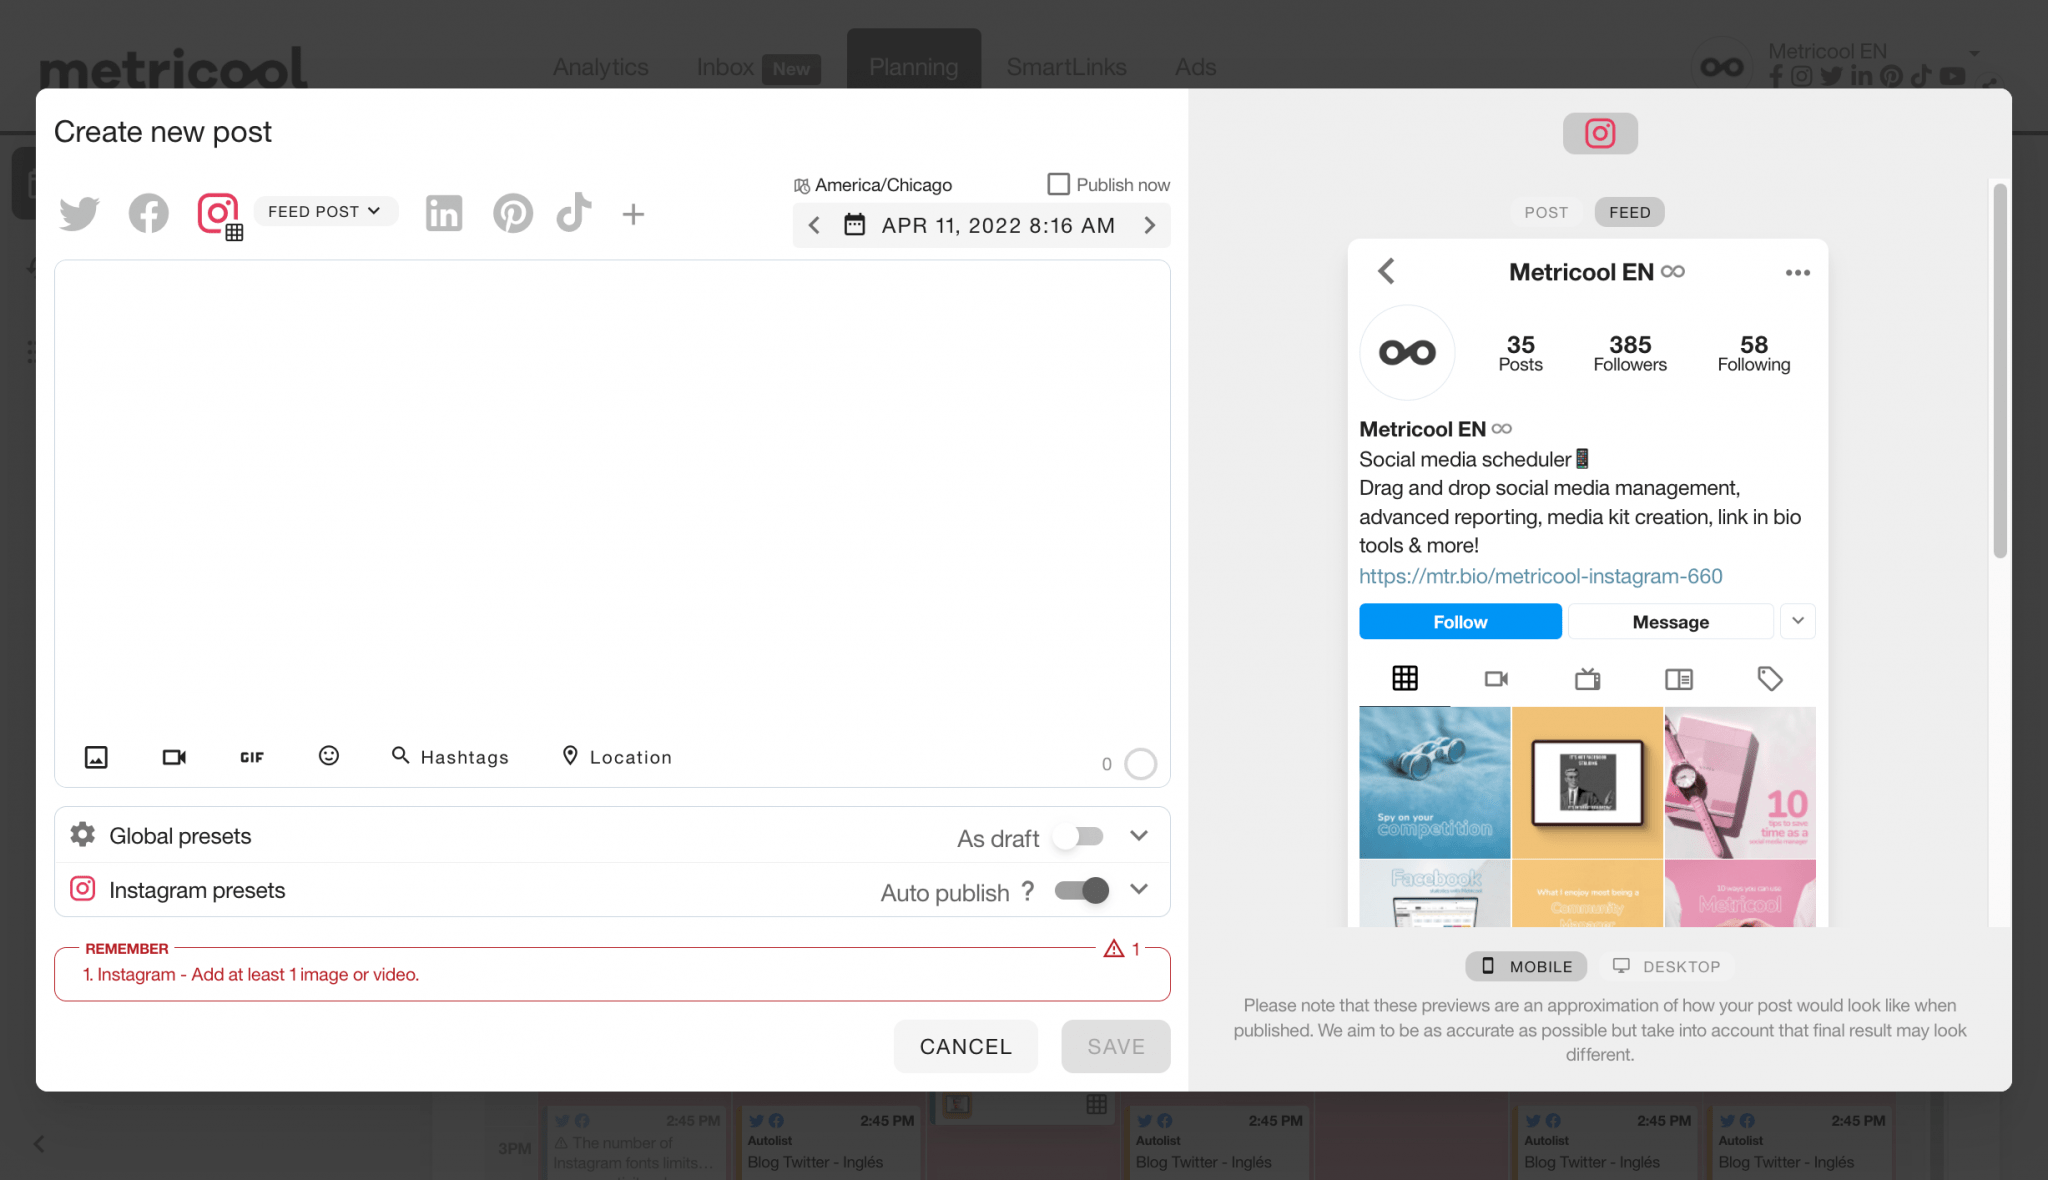Click the preview panel vertical scrollbar

[x=2000, y=370]
